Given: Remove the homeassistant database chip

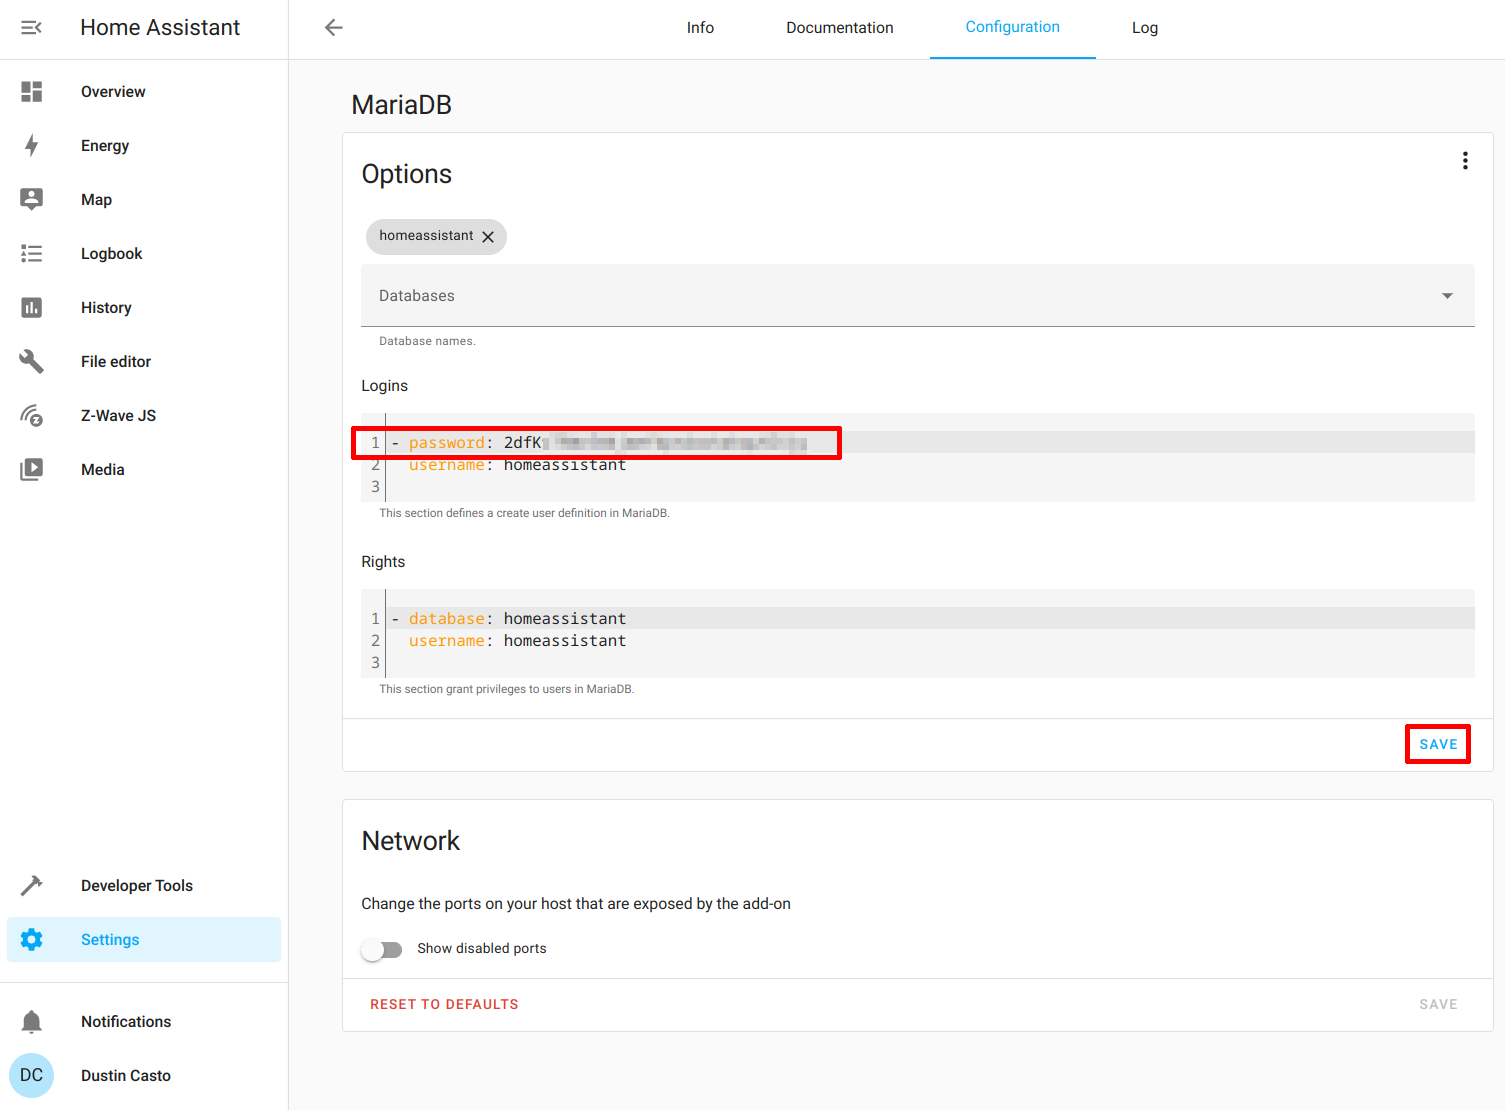Looking at the screenshot, I should point(488,237).
